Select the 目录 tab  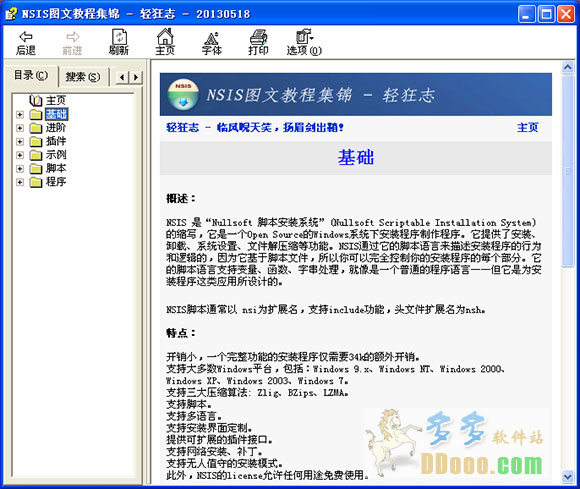(31, 75)
